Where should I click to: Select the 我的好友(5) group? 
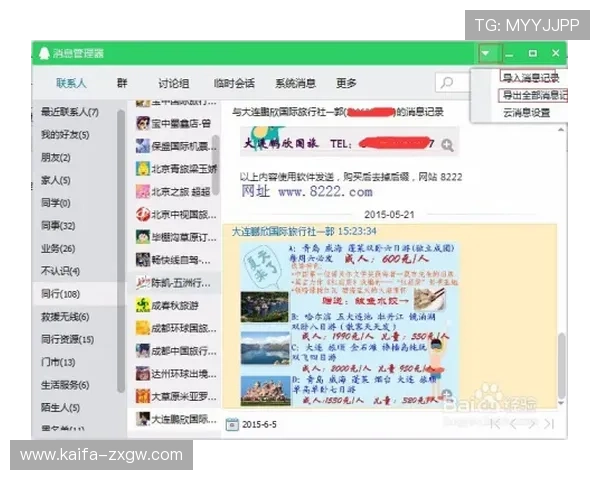click(x=65, y=135)
